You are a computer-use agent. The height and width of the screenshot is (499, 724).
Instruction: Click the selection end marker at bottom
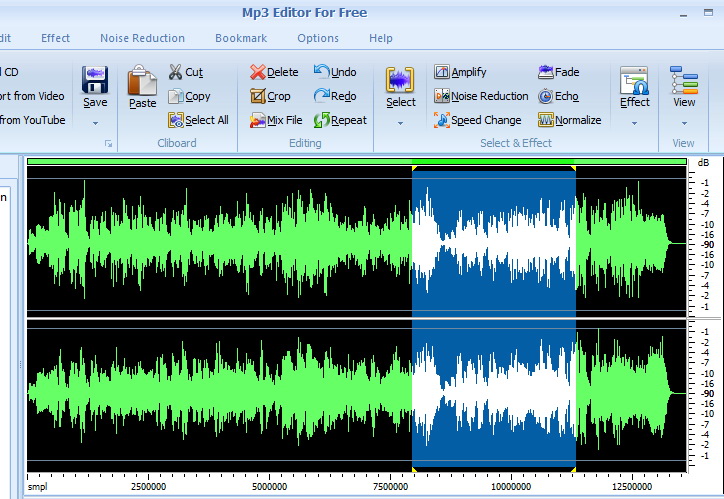point(573,469)
